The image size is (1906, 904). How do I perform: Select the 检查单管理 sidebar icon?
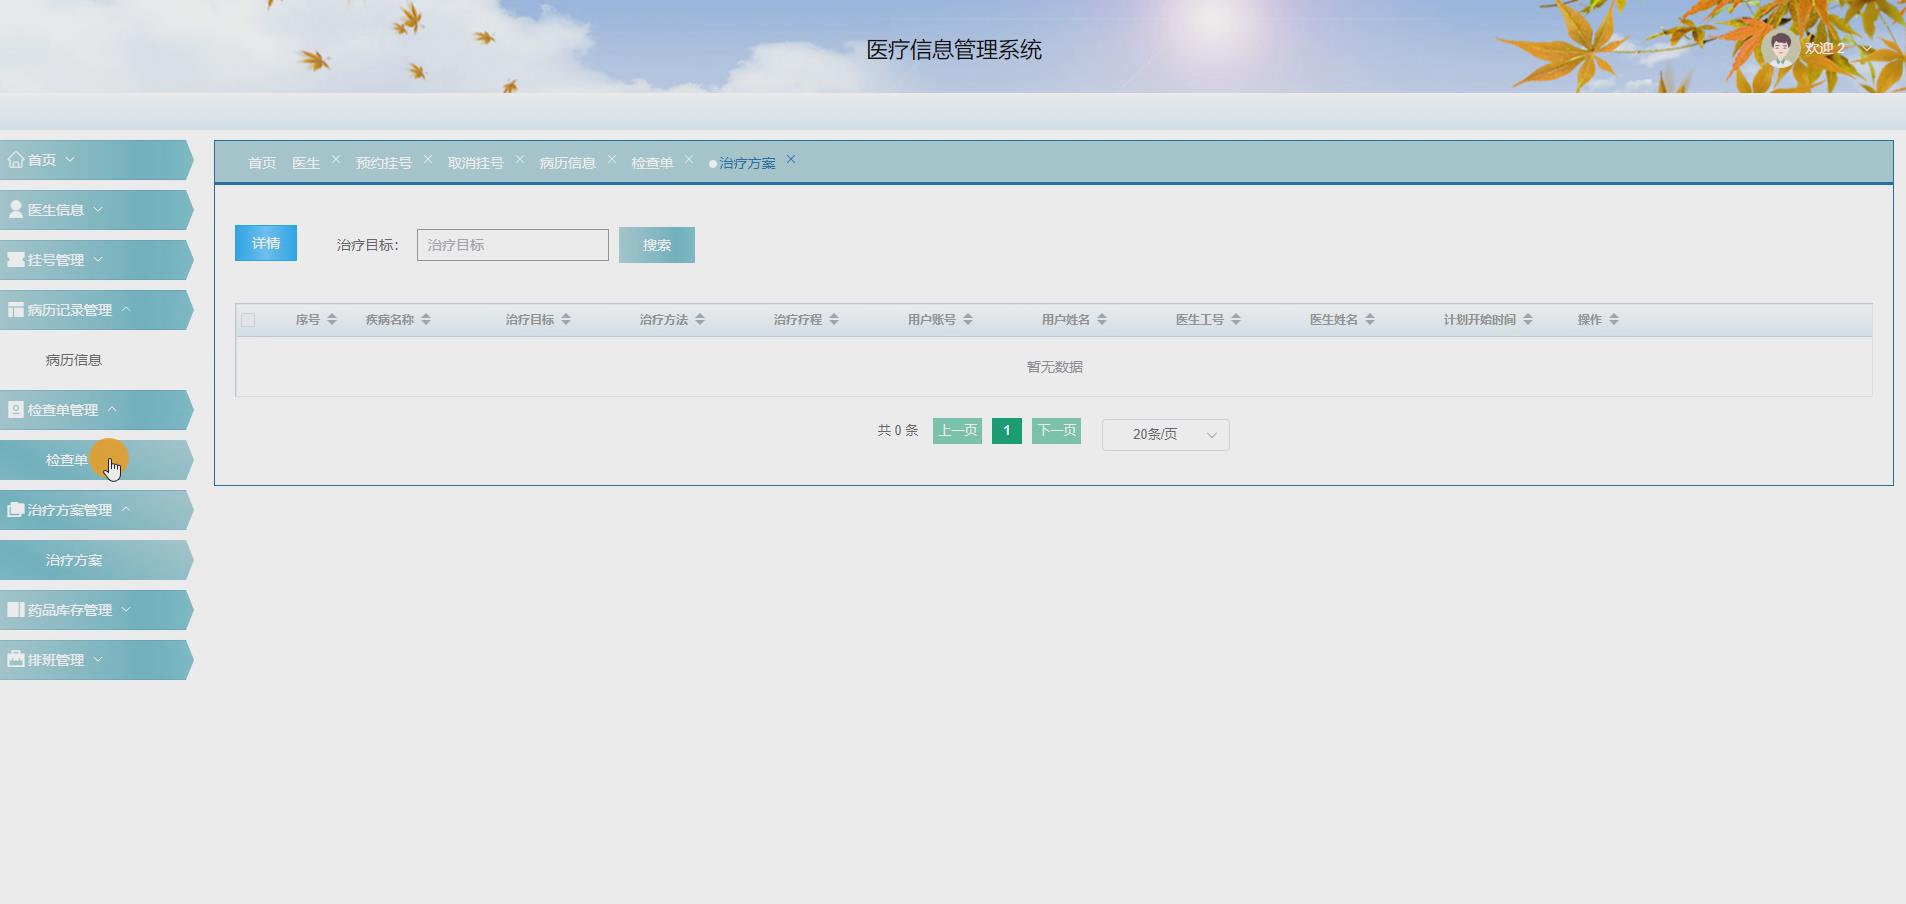14,409
